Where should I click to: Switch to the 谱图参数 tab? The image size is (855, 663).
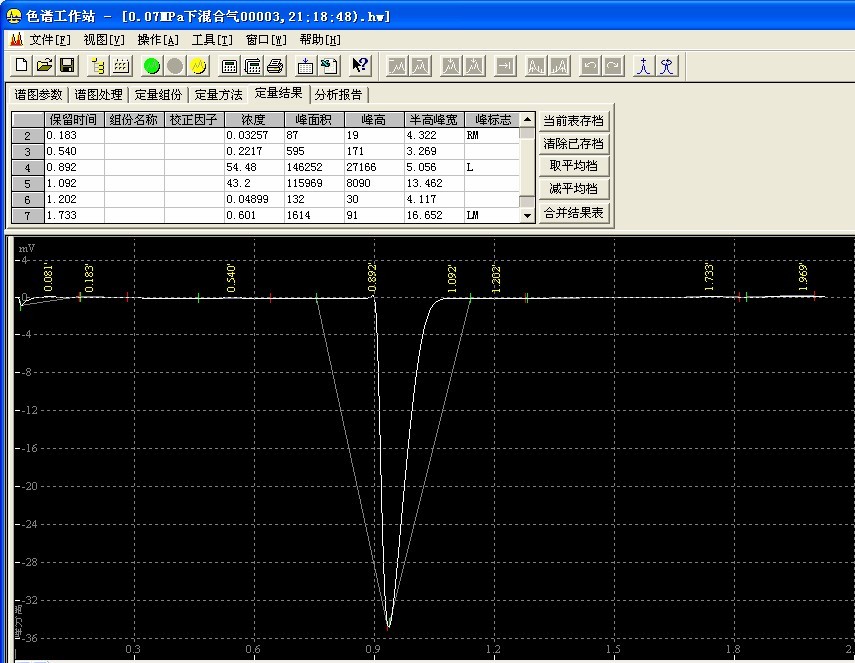pos(39,95)
